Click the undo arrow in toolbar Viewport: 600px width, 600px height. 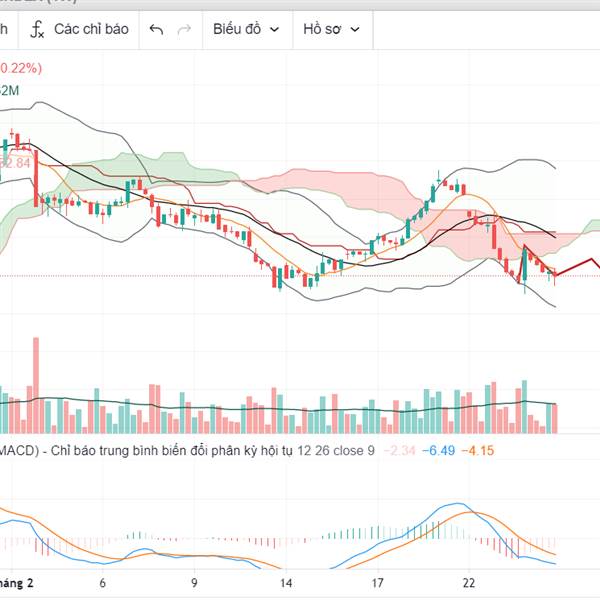coord(156,29)
